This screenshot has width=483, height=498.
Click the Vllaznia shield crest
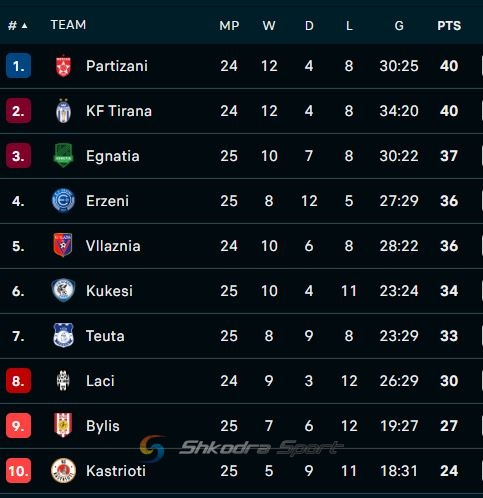click(x=63, y=245)
